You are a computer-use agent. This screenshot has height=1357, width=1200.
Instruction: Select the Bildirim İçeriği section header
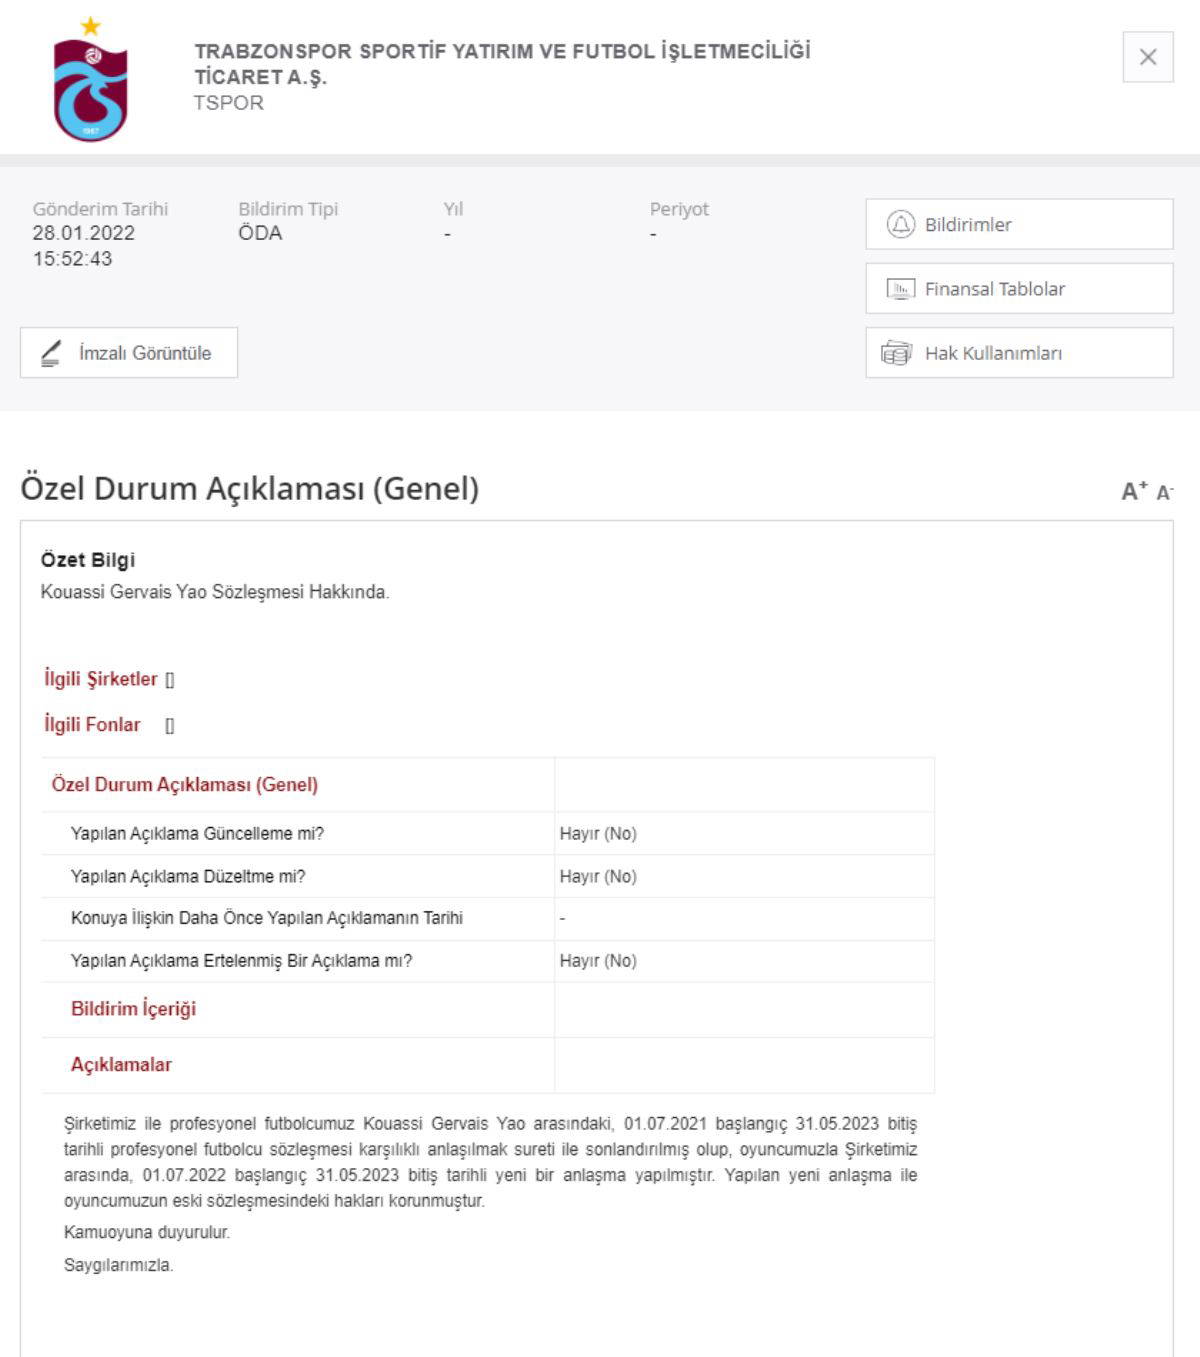(133, 1009)
